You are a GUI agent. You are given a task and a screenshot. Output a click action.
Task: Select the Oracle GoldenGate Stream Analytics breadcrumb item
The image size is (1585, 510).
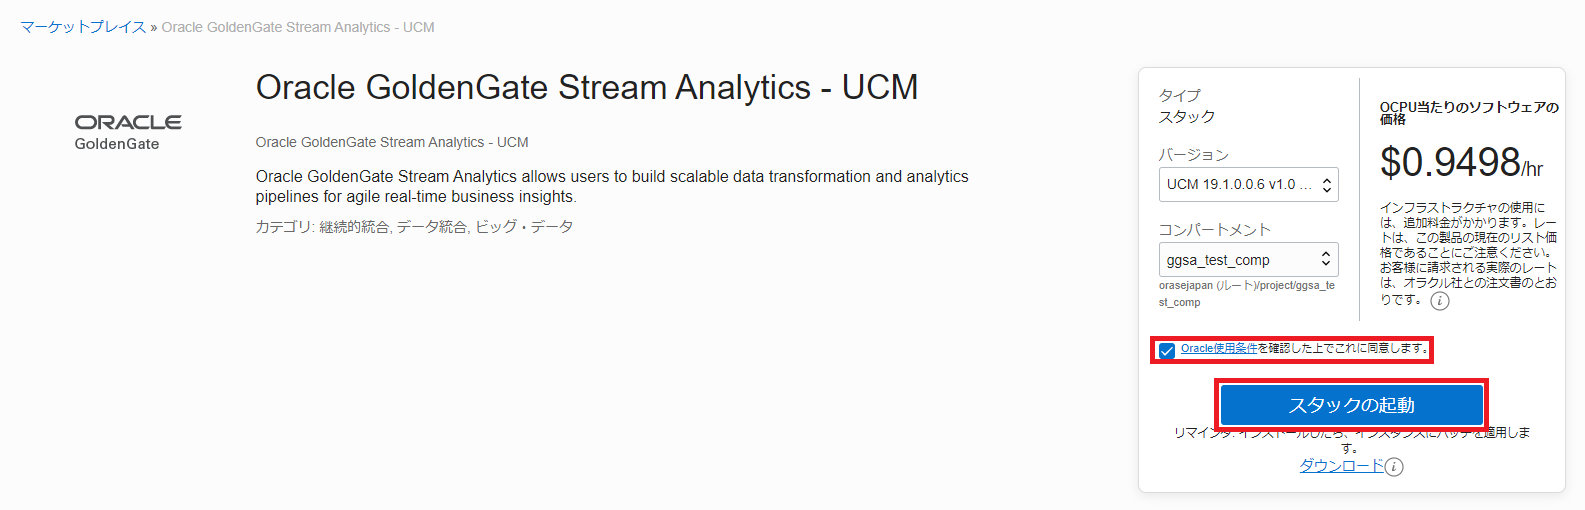coord(298,27)
